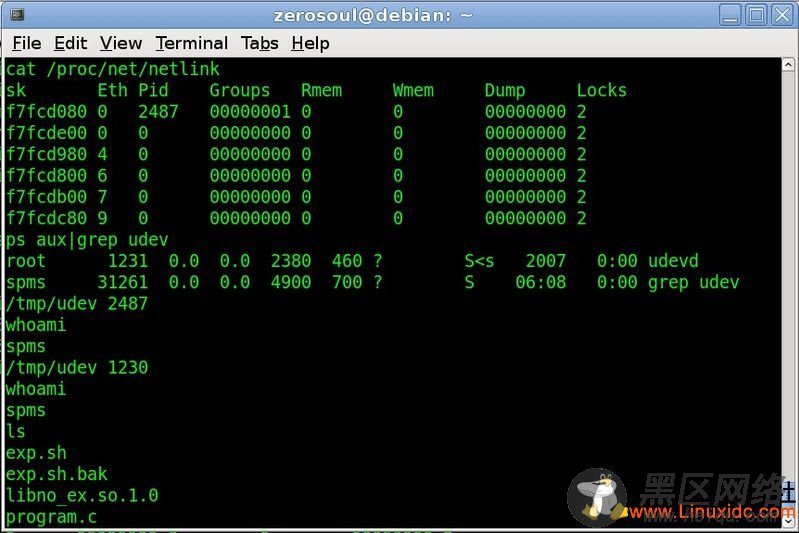Click the 'Dump' column header
This screenshot has width=799, height=533.
pyautogui.click(x=504, y=90)
